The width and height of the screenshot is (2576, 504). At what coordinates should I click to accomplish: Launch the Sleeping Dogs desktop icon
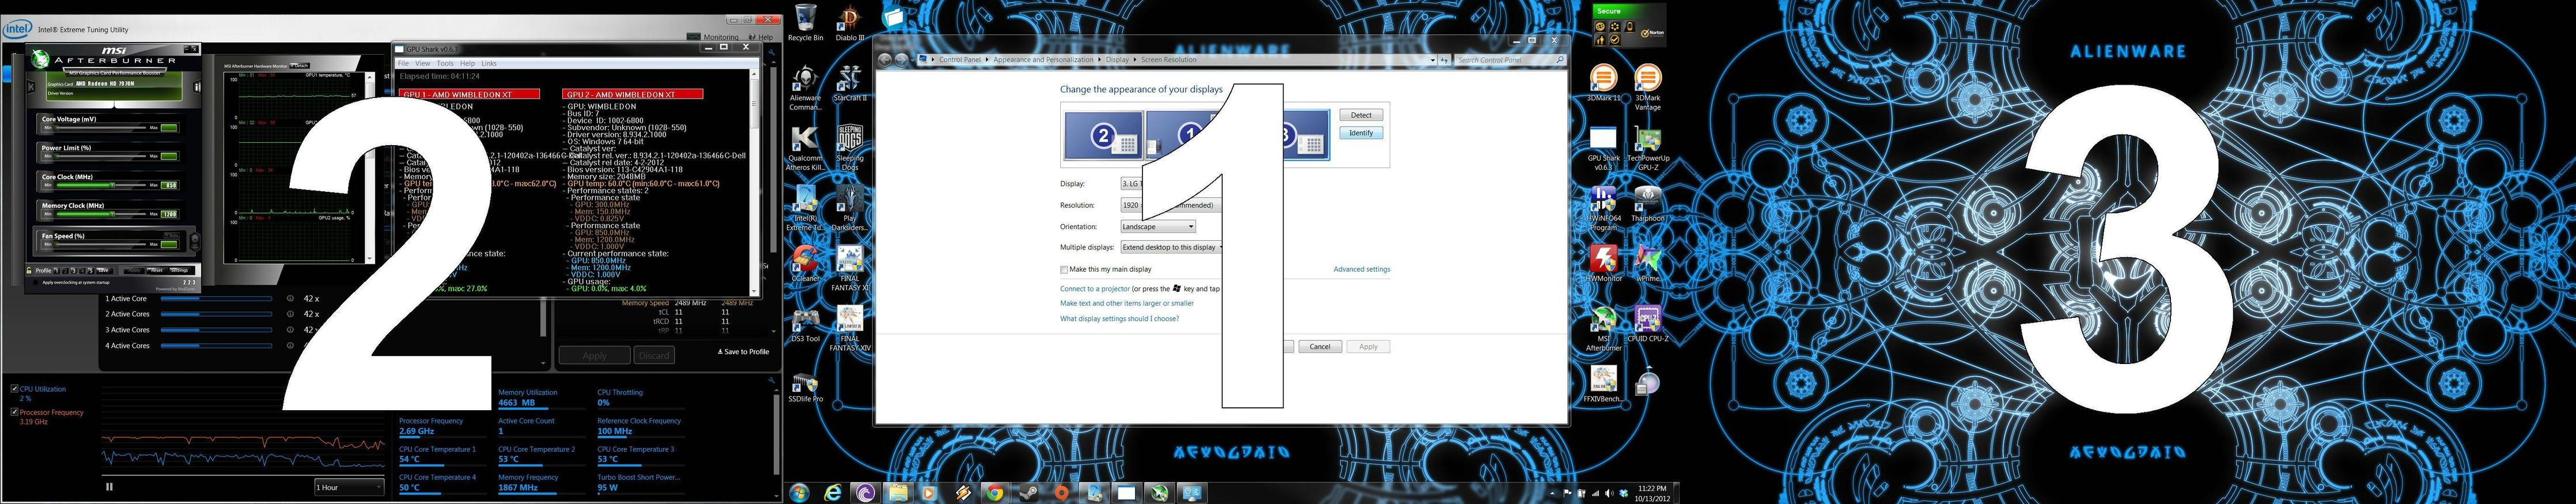(x=849, y=148)
